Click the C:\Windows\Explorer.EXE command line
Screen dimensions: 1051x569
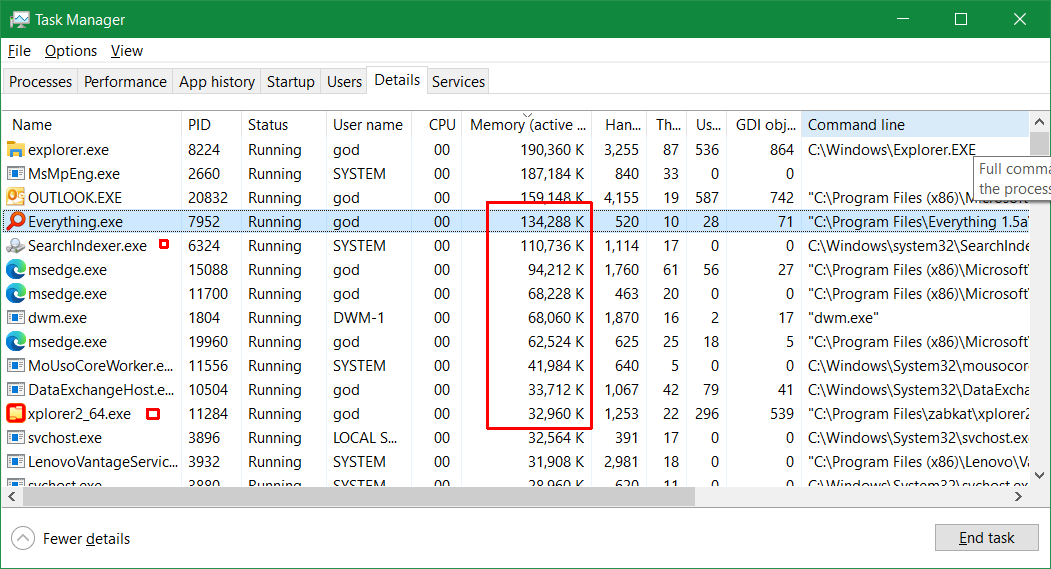[x=891, y=150]
